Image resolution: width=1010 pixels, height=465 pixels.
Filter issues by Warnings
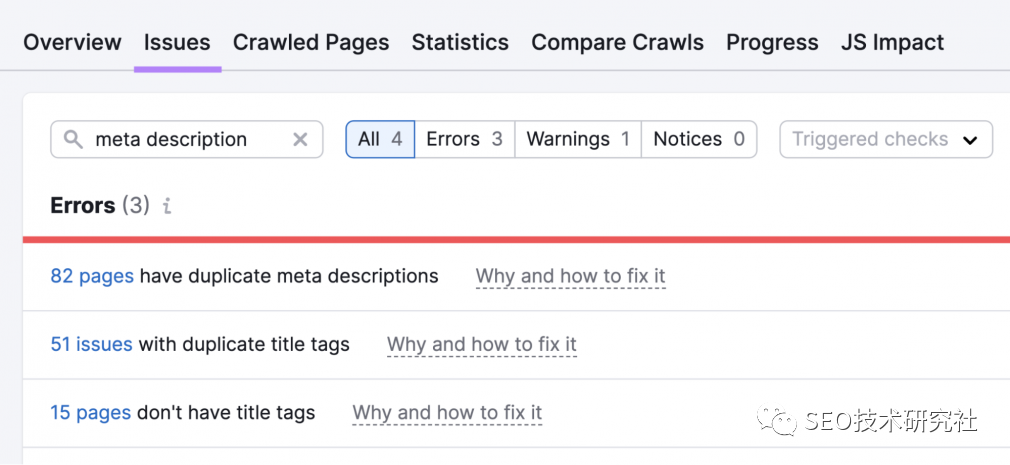click(577, 140)
